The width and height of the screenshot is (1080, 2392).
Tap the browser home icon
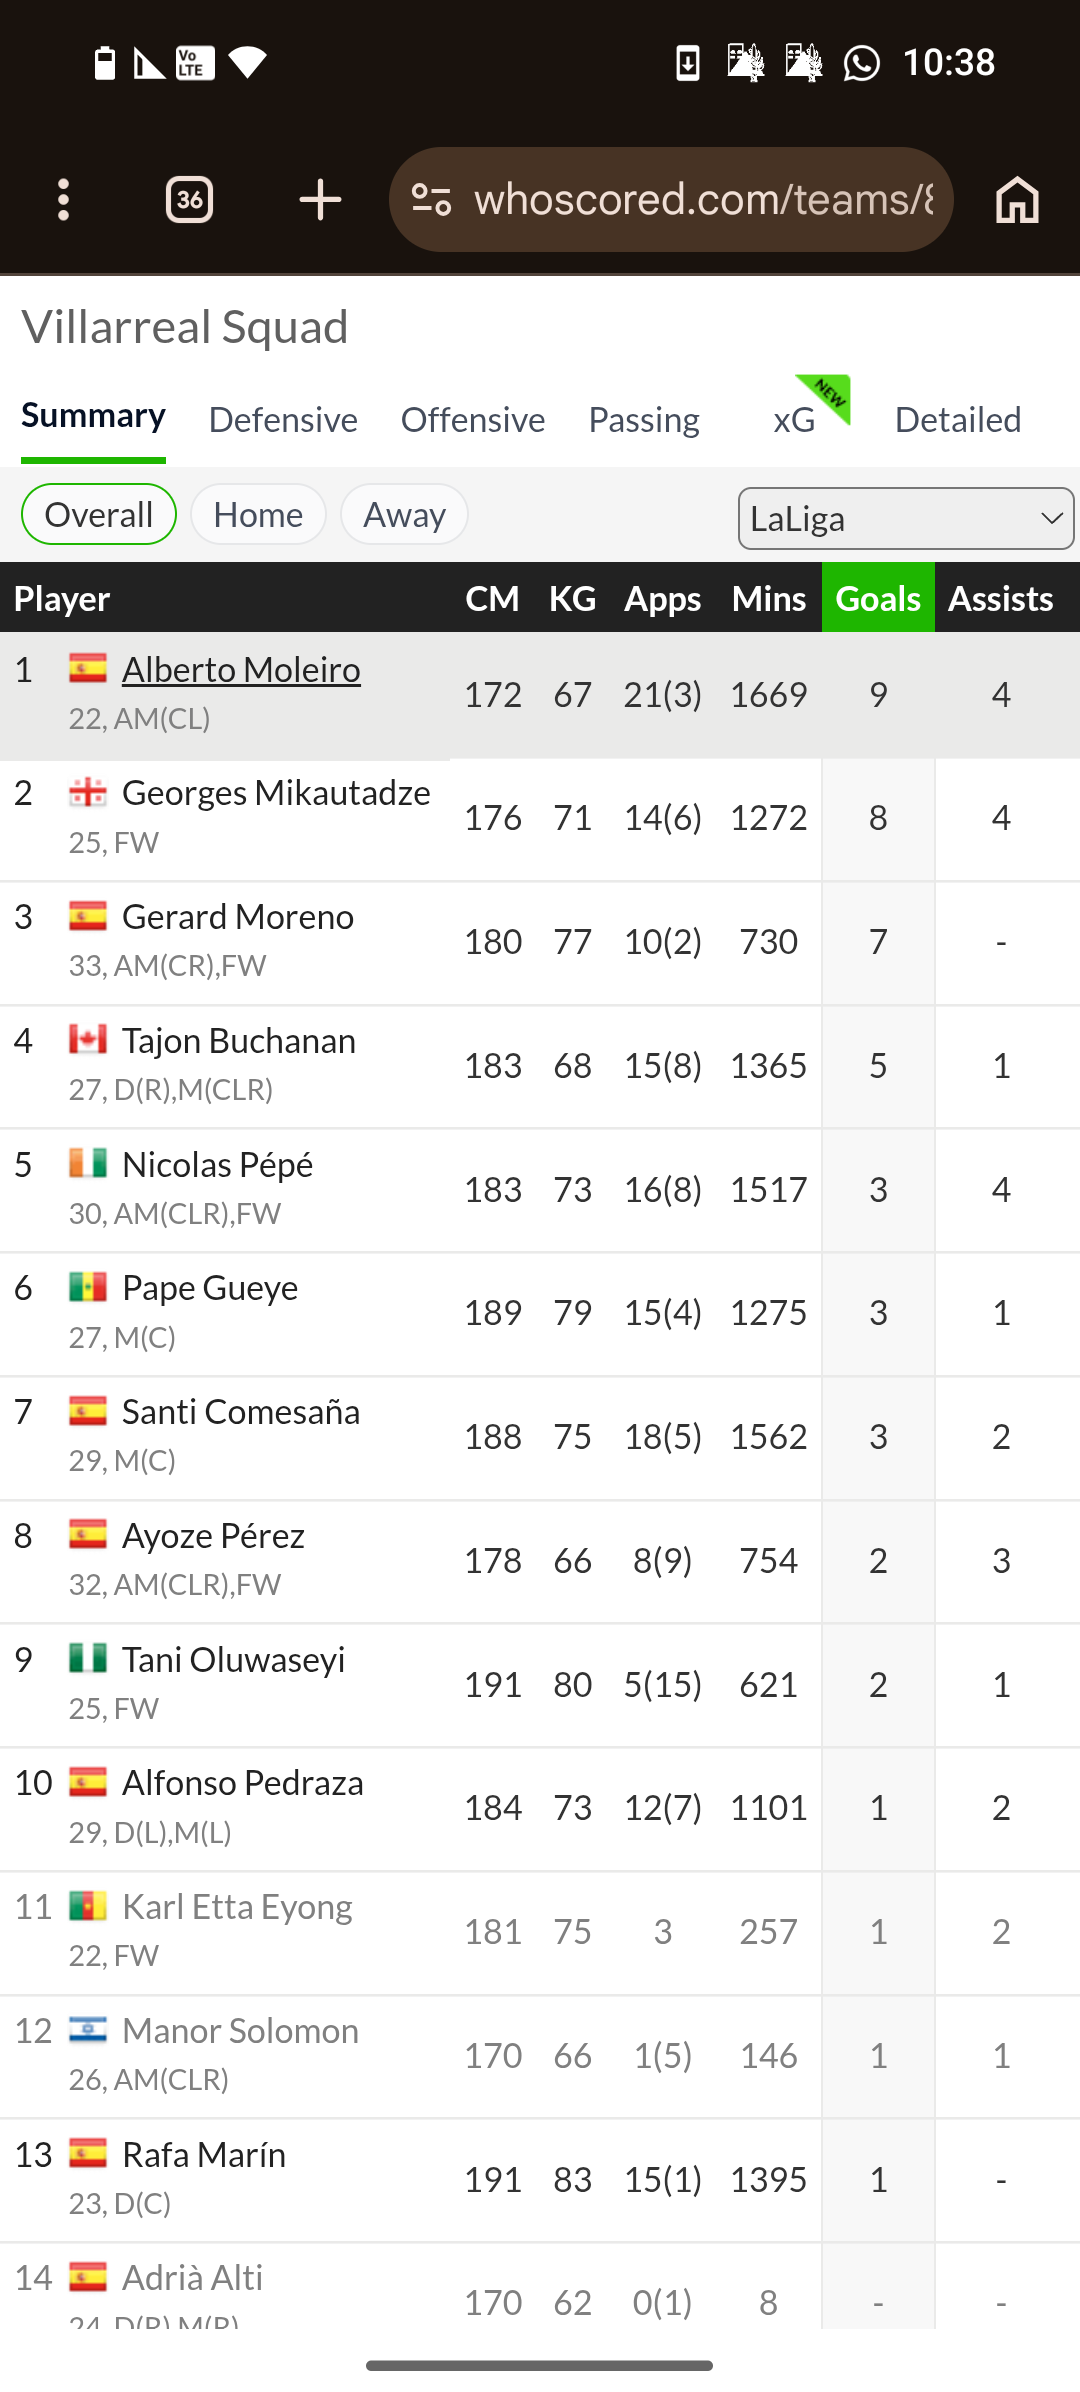click(x=1017, y=200)
